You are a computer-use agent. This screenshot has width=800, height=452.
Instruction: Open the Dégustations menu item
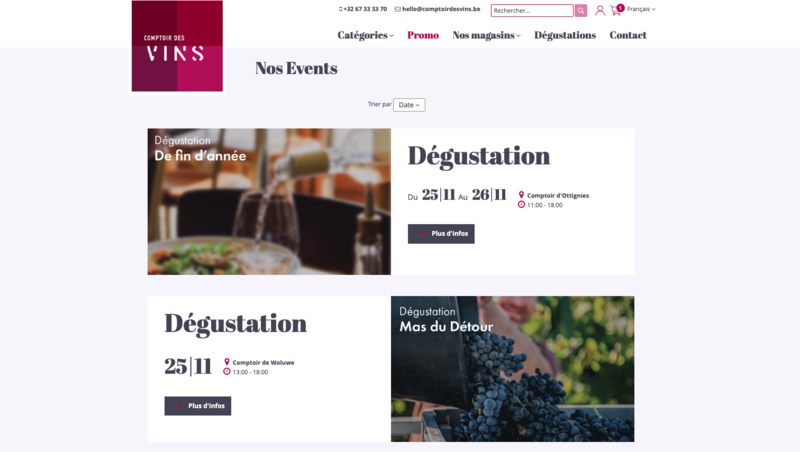click(x=565, y=35)
